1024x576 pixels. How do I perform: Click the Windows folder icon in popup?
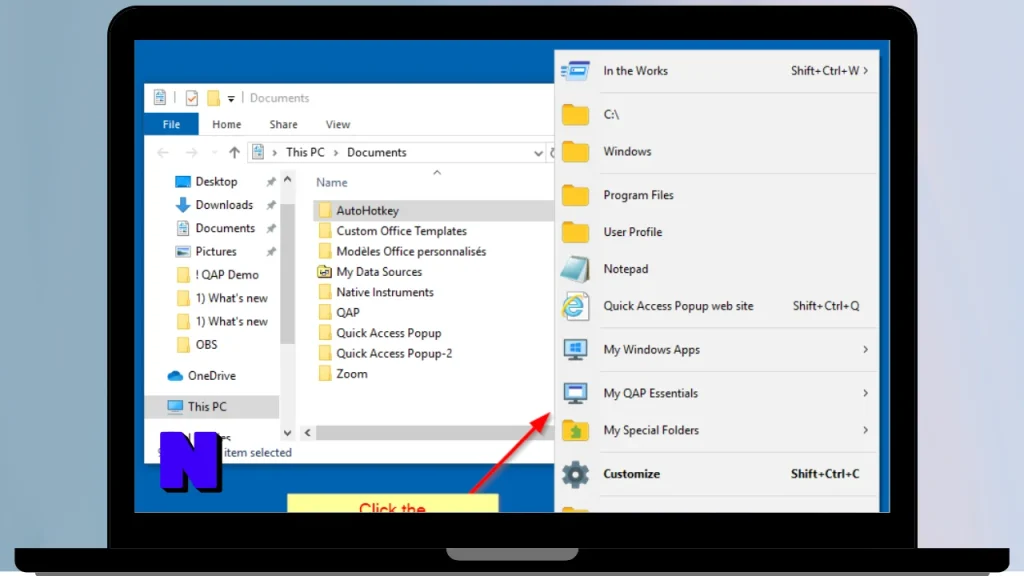point(575,152)
